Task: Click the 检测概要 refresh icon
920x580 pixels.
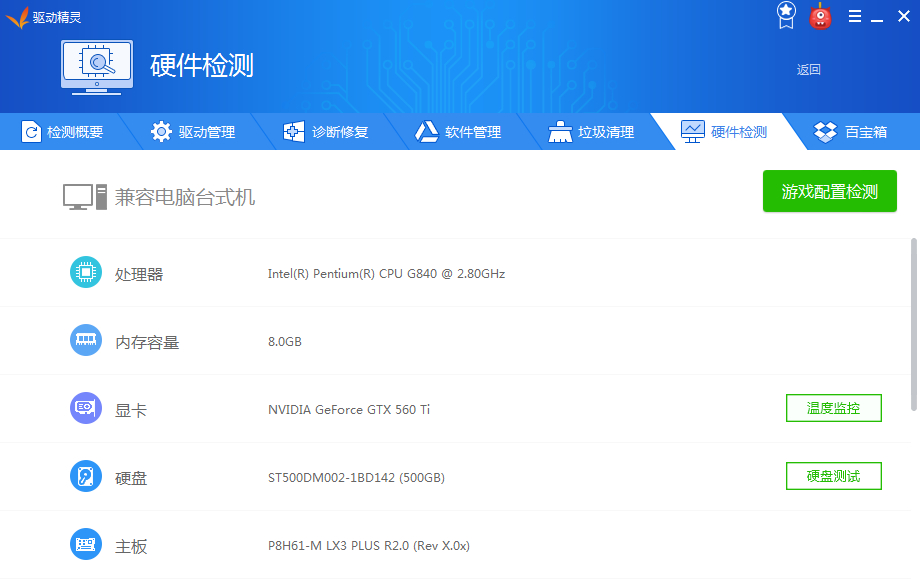Action: click(x=31, y=132)
